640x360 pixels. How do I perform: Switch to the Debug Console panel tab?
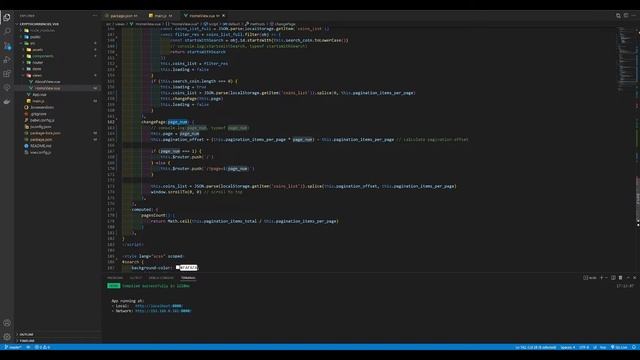point(161,278)
